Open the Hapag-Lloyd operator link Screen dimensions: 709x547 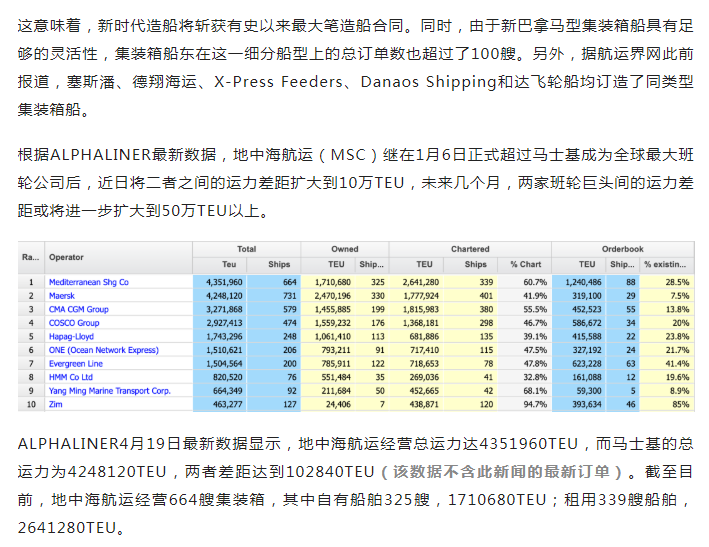click(71, 336)
